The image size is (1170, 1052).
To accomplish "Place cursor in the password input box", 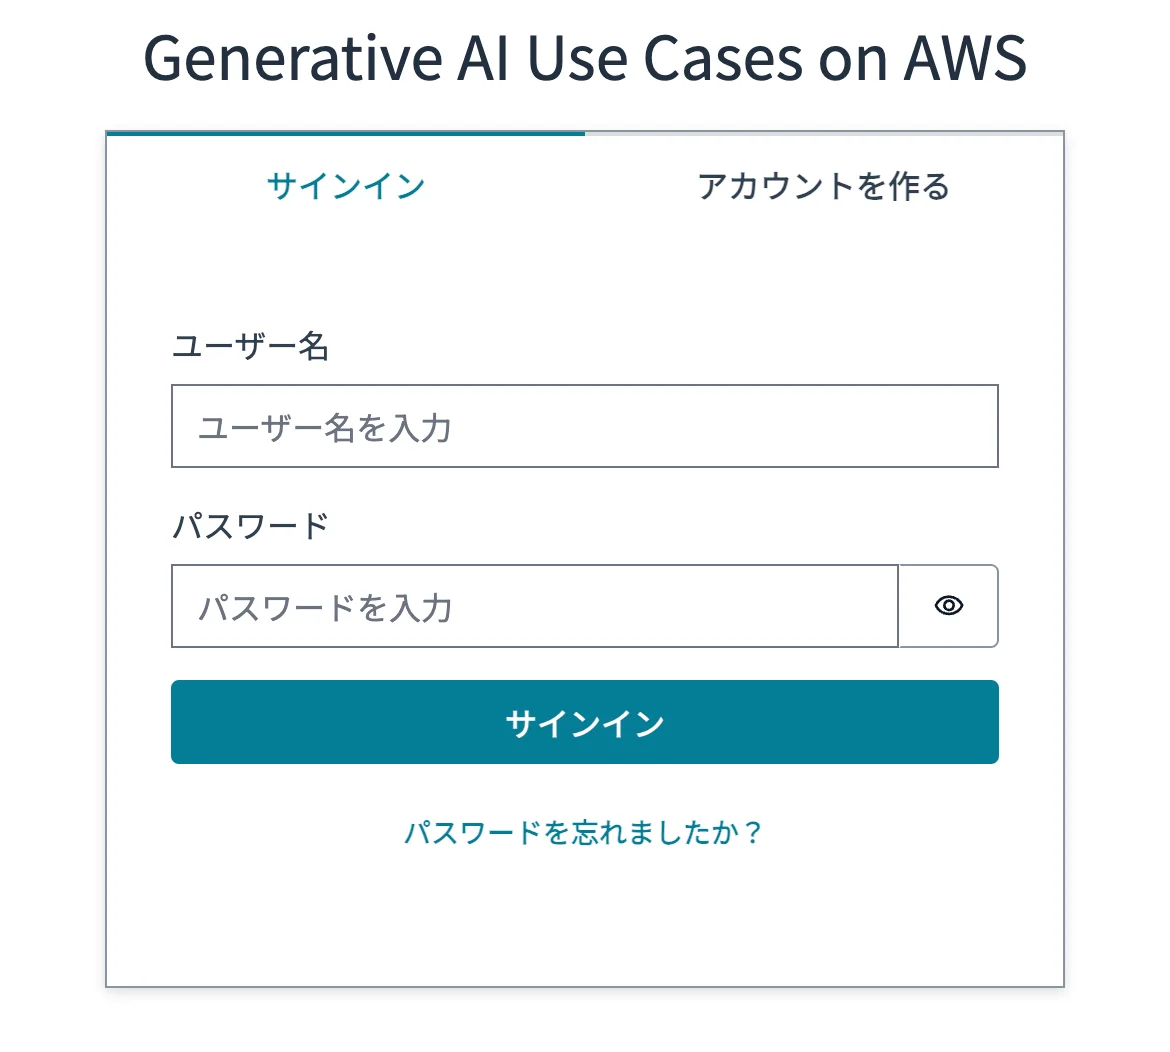I will [x=535, y=606].
